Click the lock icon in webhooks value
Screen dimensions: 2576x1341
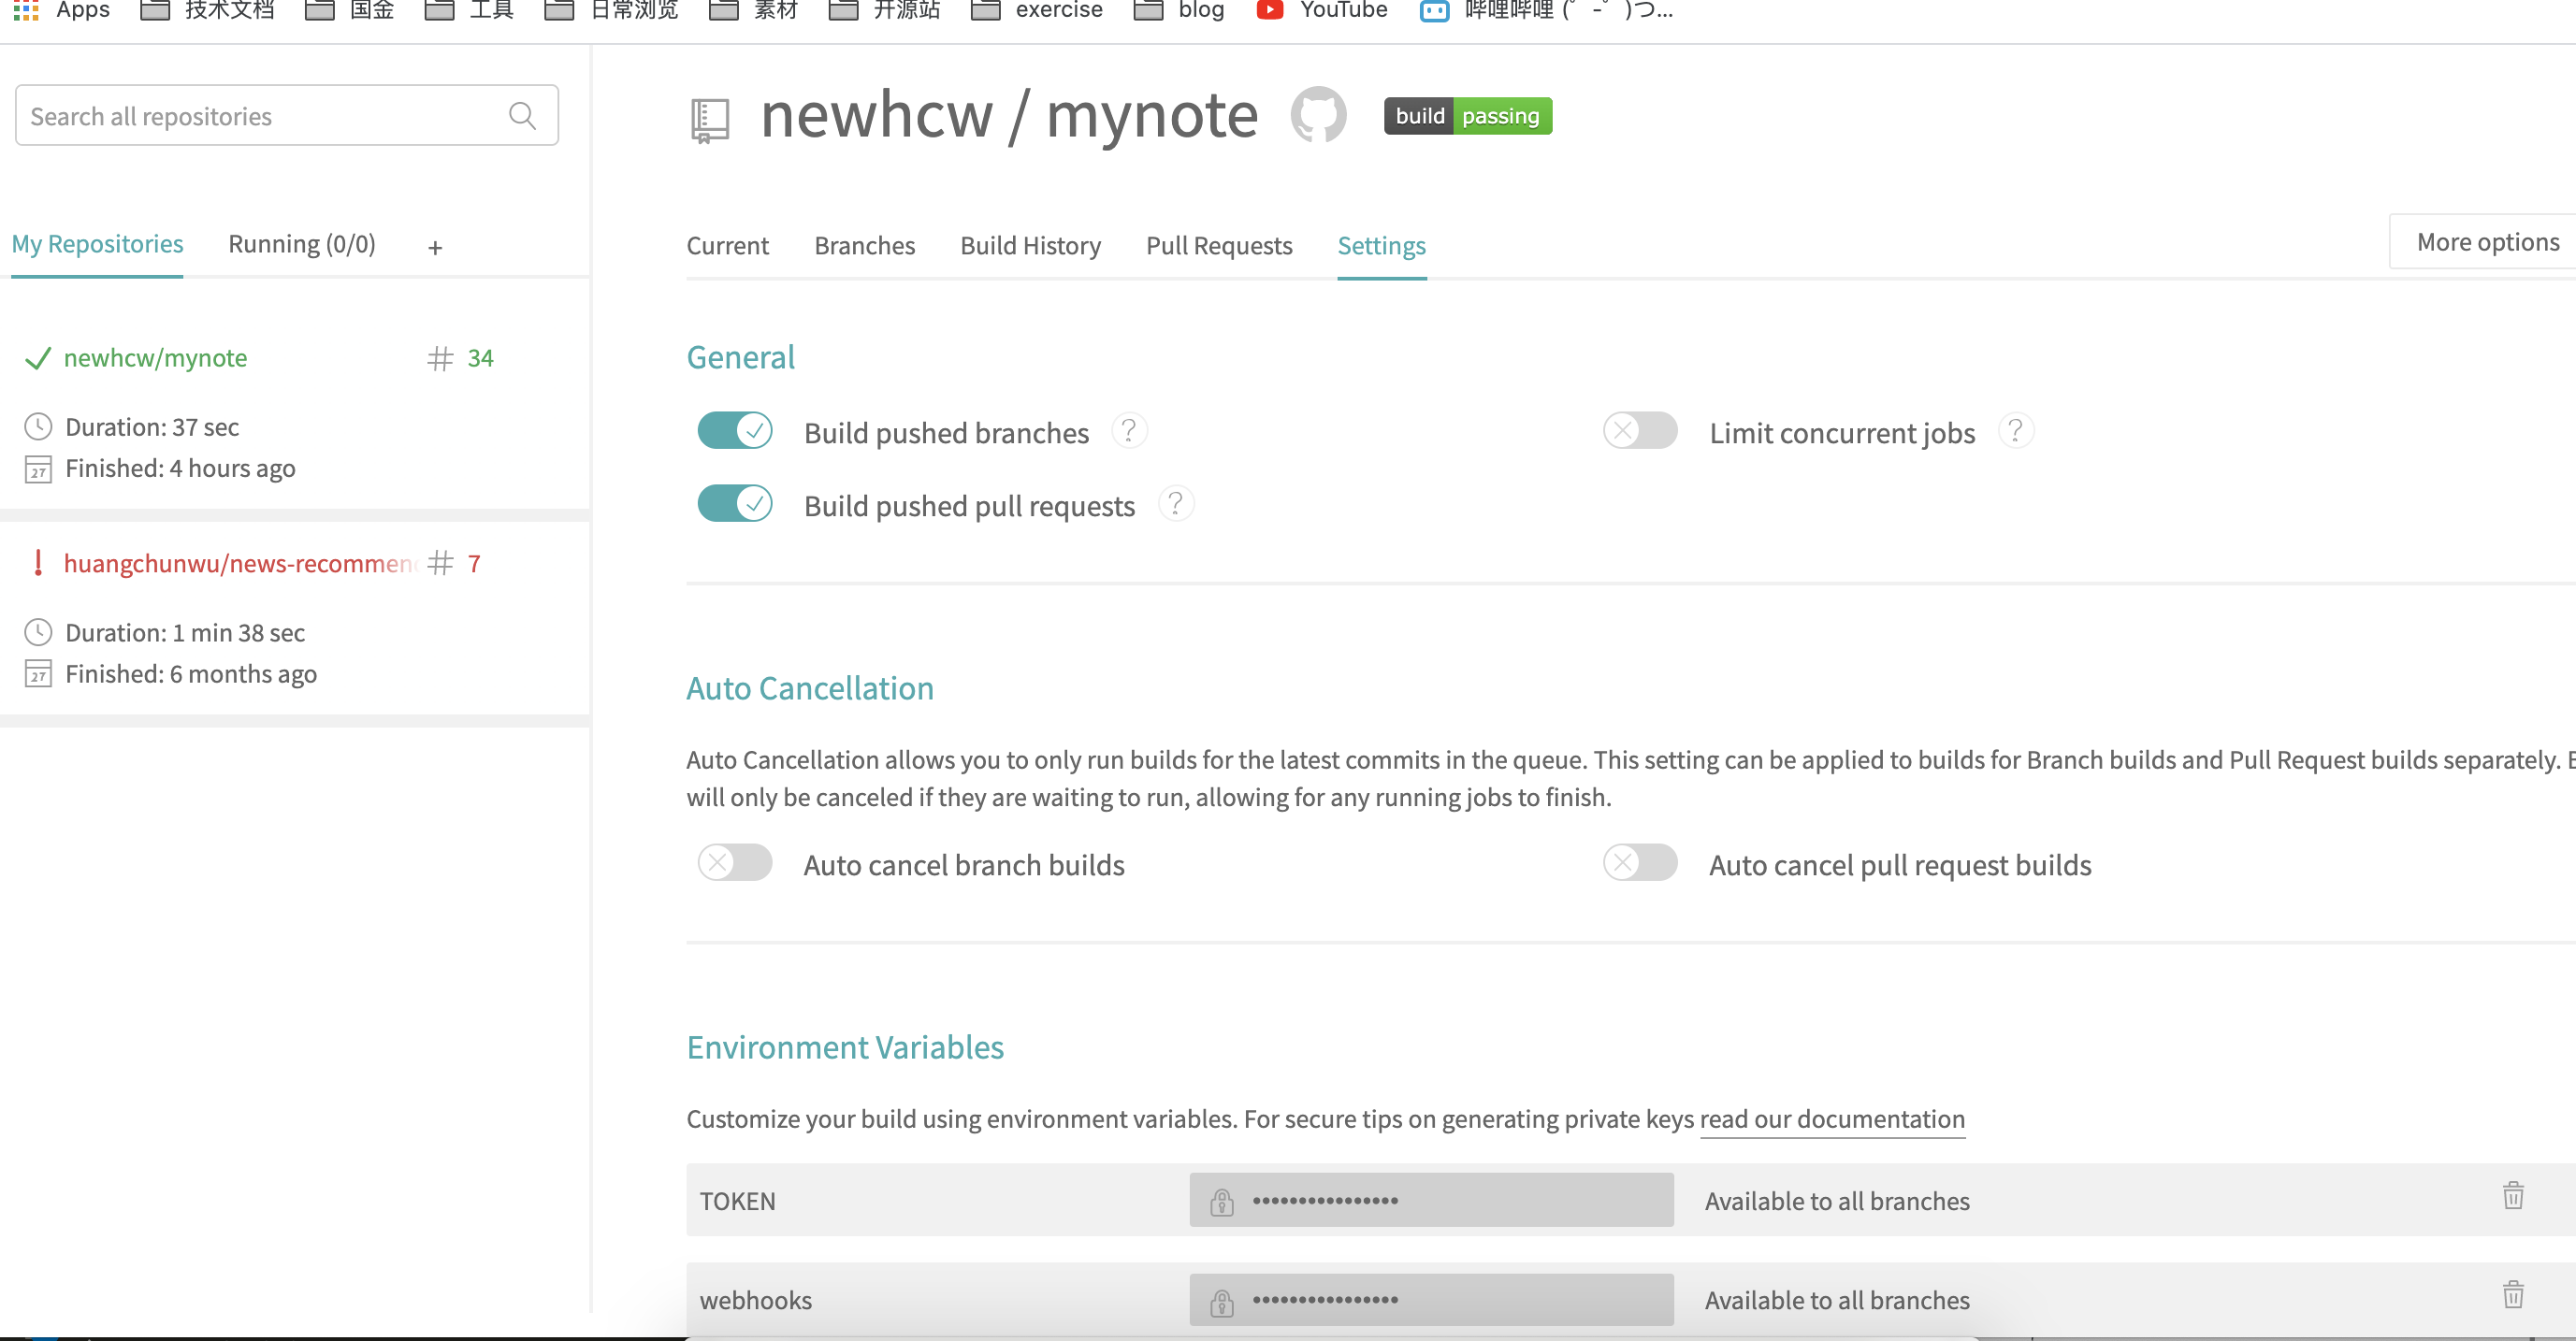click(x=1221, y=1302)
